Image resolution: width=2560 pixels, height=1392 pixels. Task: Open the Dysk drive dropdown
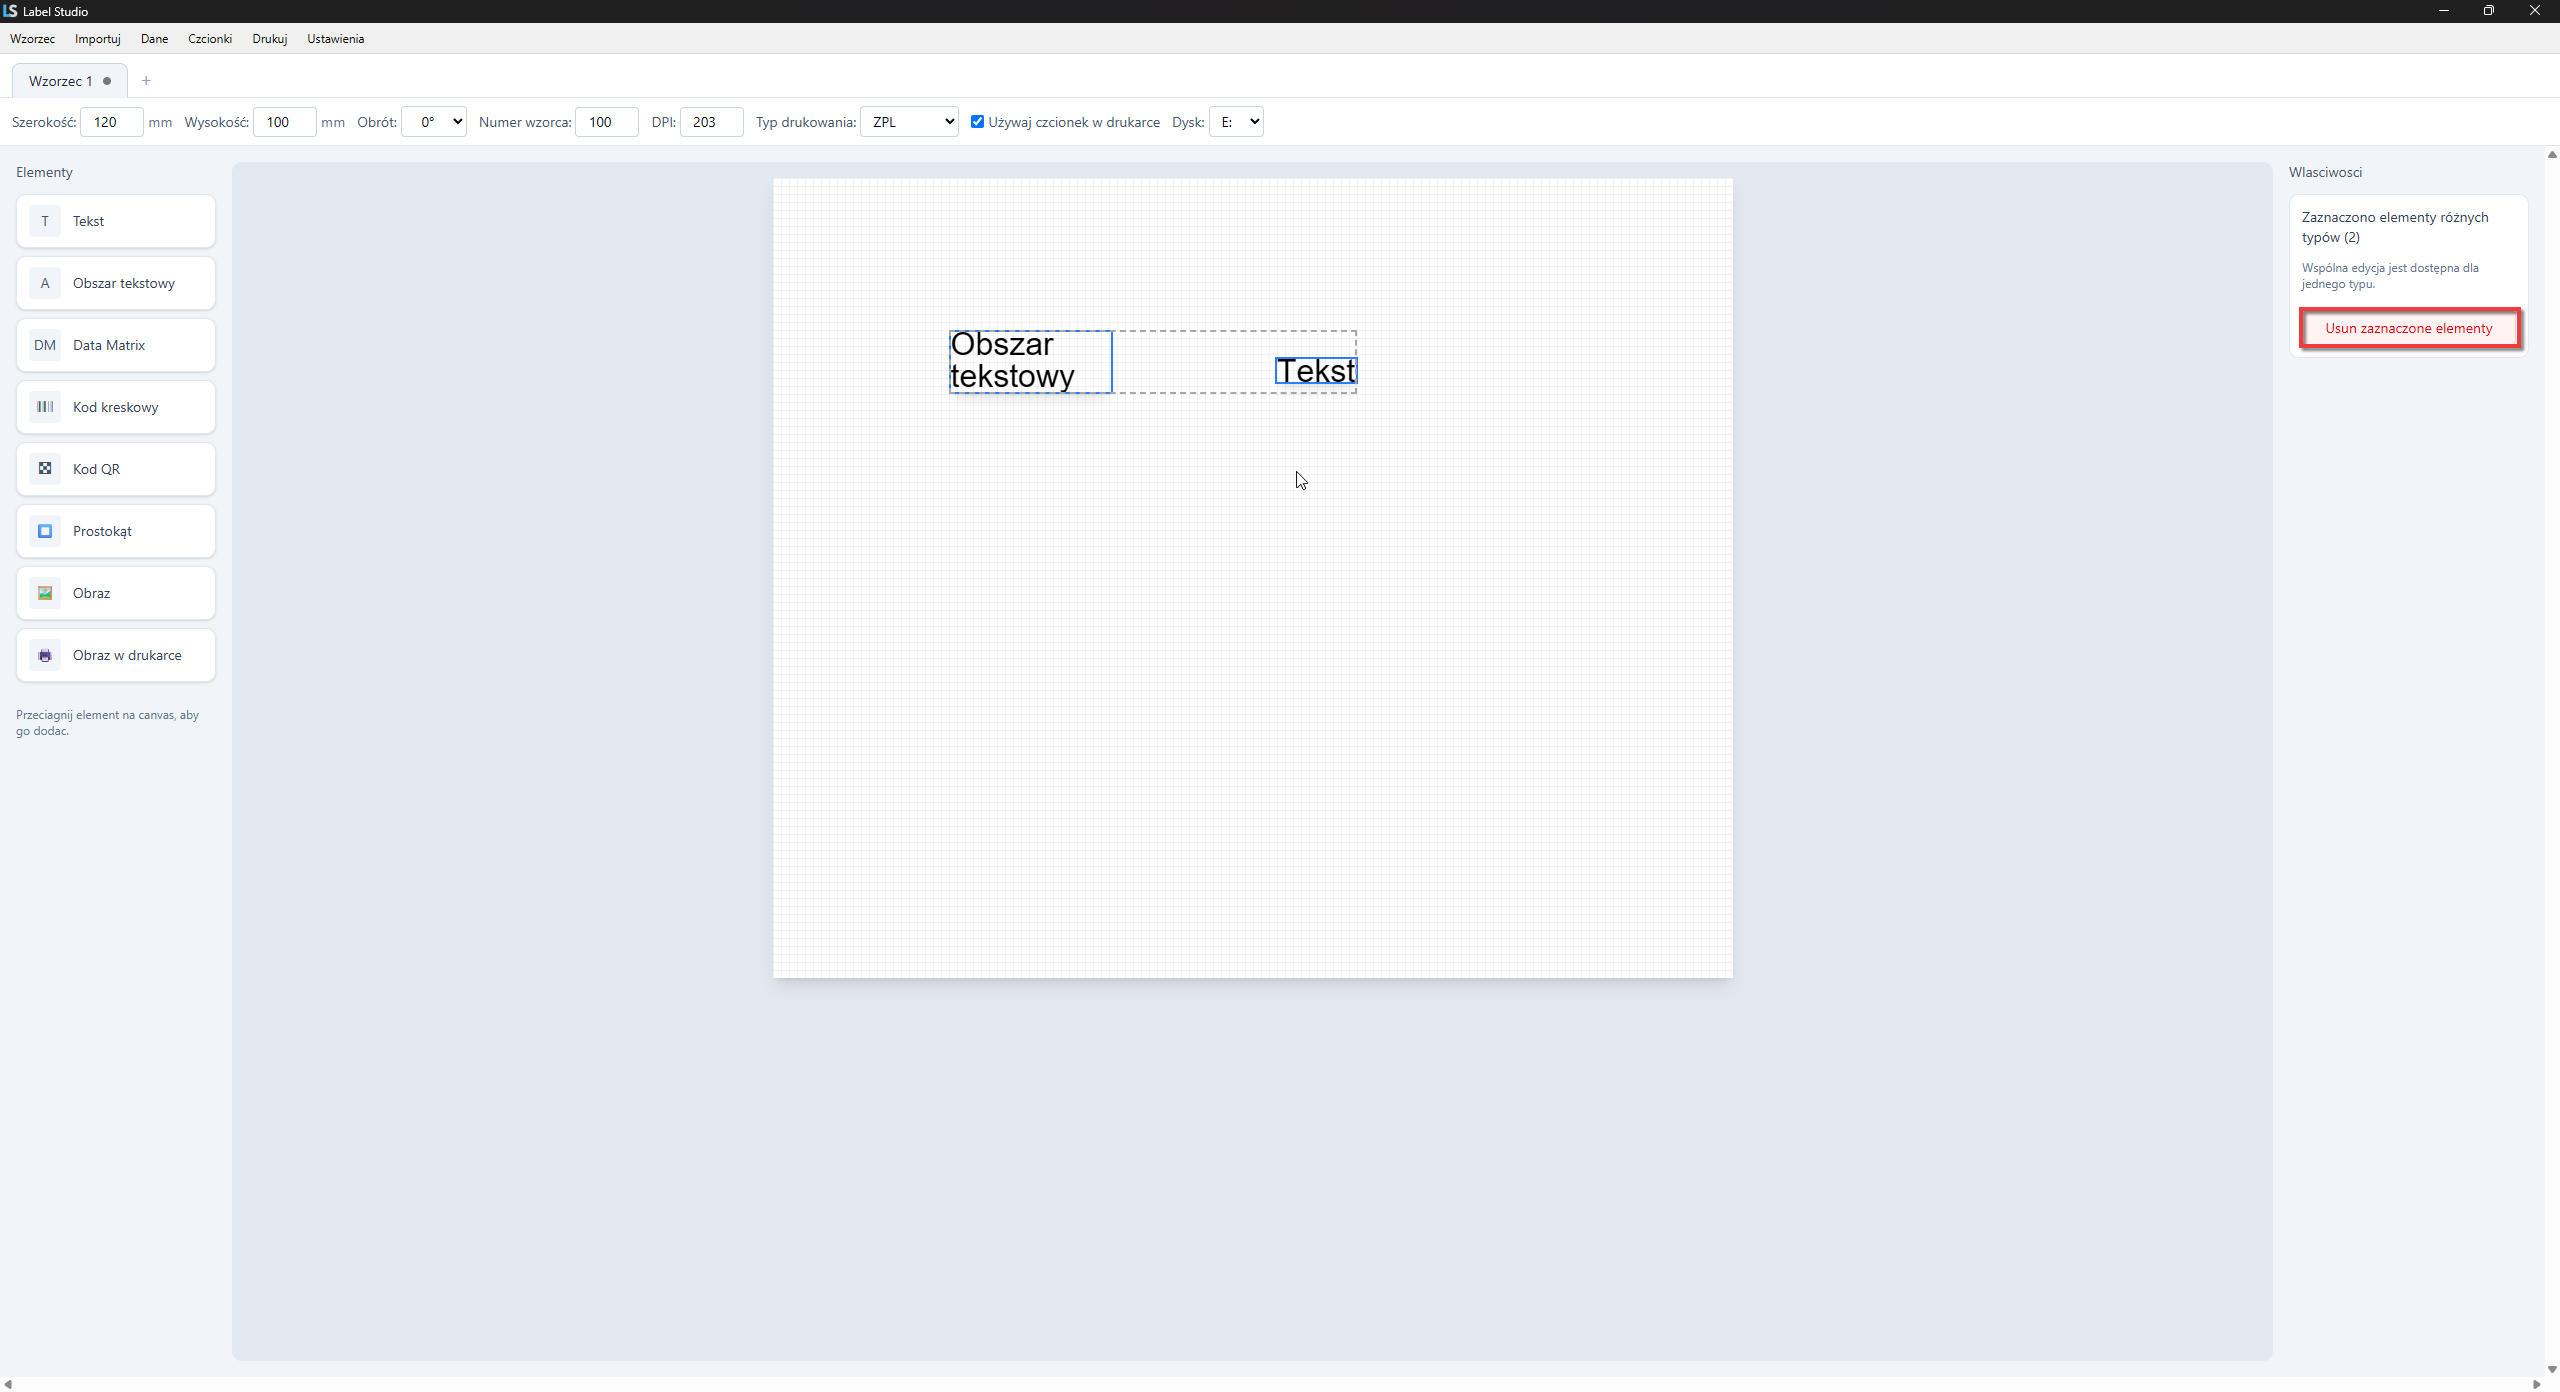coord(1236,122)
